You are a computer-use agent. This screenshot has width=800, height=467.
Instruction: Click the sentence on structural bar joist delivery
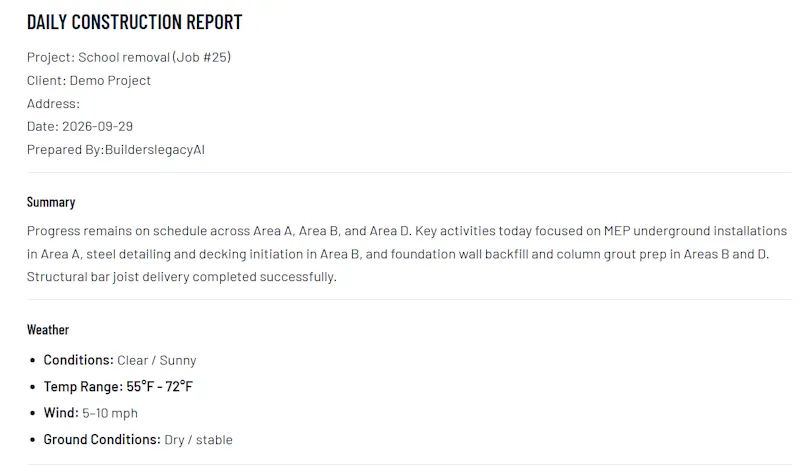point(182,277)
